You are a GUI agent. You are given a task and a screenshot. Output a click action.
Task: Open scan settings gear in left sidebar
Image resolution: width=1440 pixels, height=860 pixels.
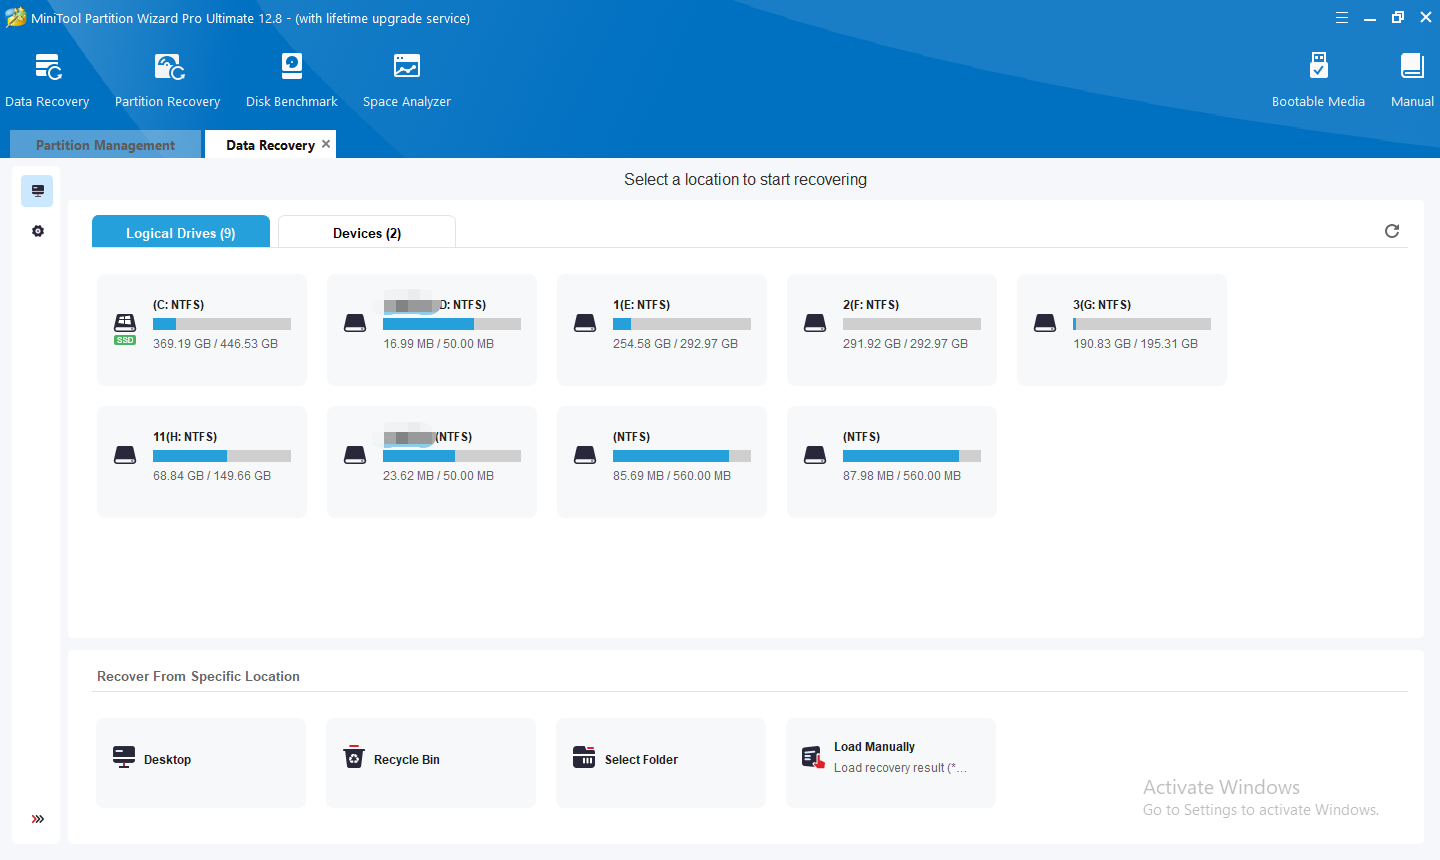coord(38,231)
